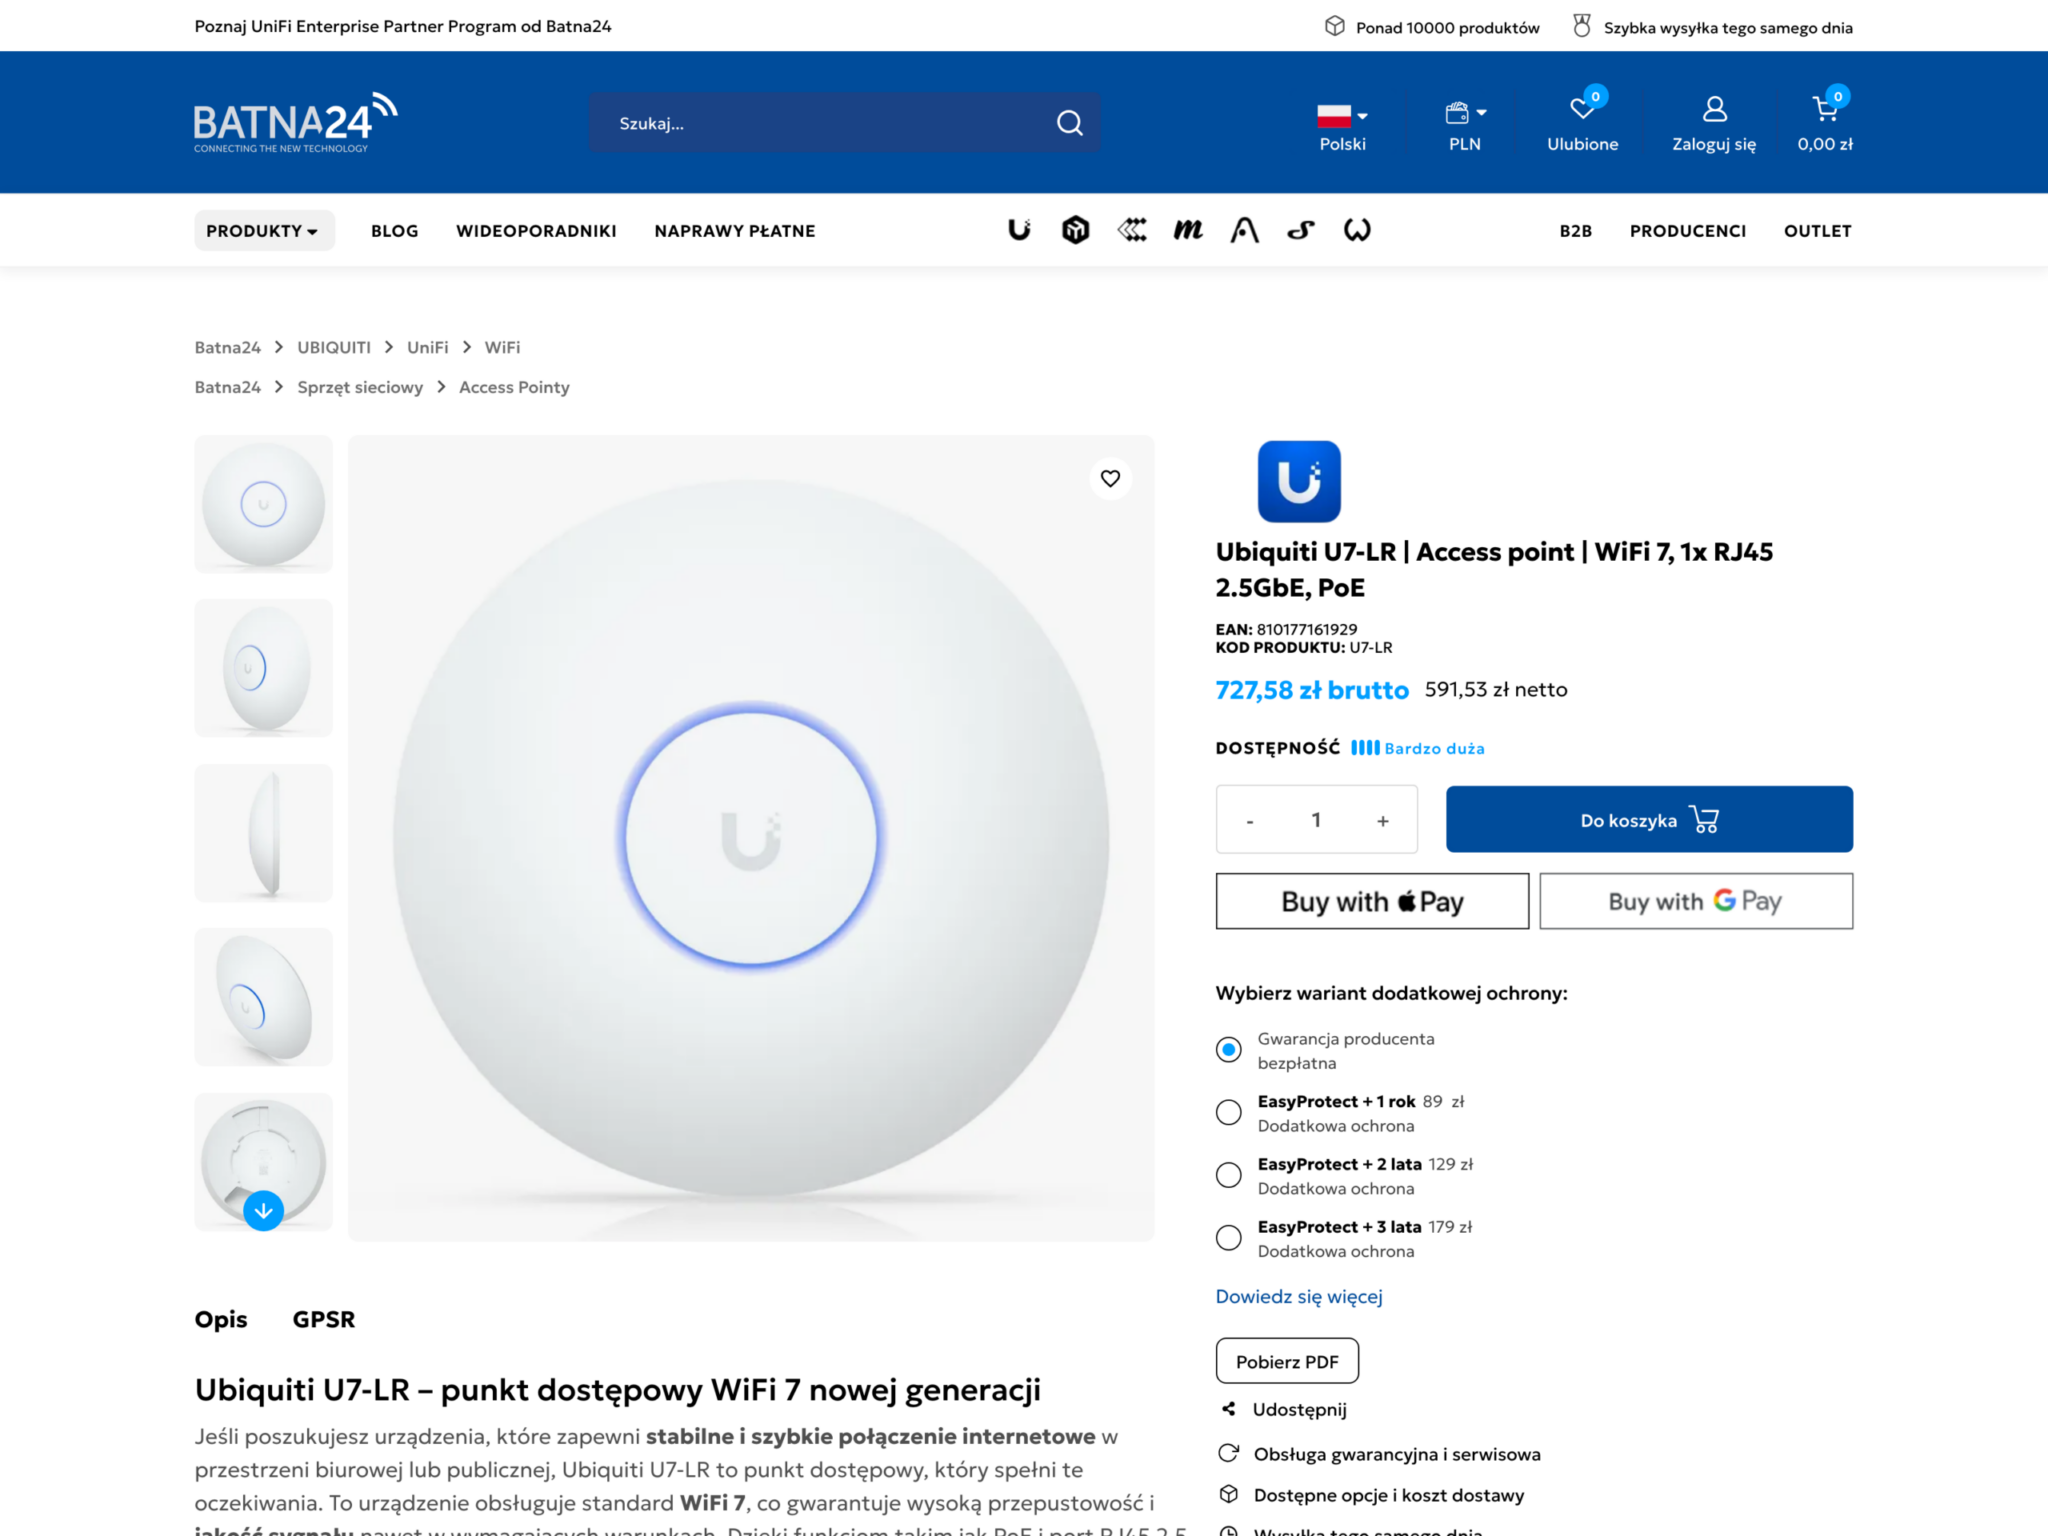Select the EasyProtect + 2 lata option
Image resolution: width=2048 pixels, height=1536 pixels.
(1228, 1175)
